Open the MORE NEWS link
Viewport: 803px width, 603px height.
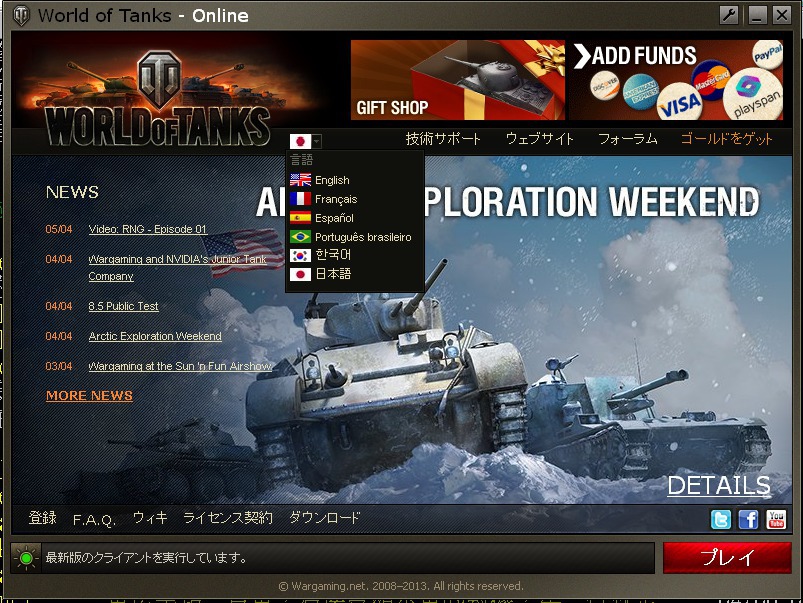pyautogui.click(x=89, y=396)
